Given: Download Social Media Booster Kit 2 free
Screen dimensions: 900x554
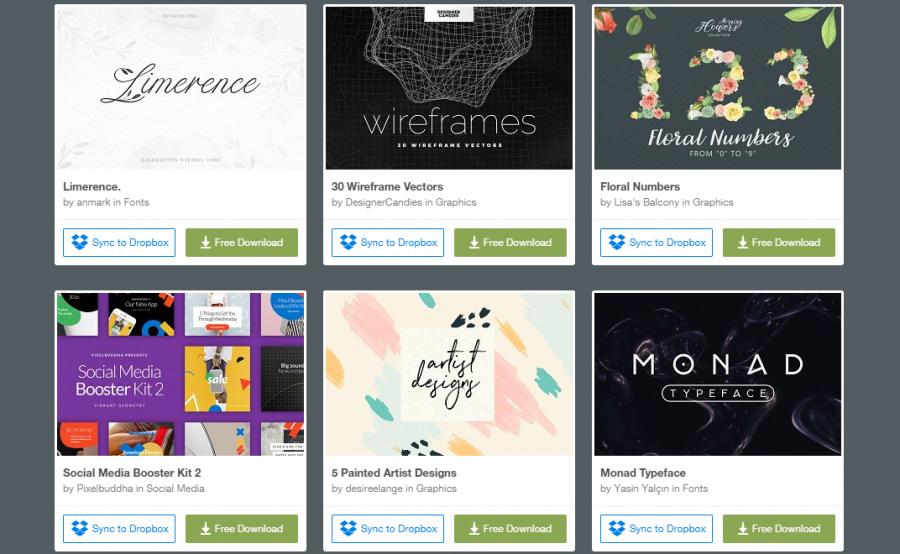Looking at the screenshot, I should click(242, 528).
